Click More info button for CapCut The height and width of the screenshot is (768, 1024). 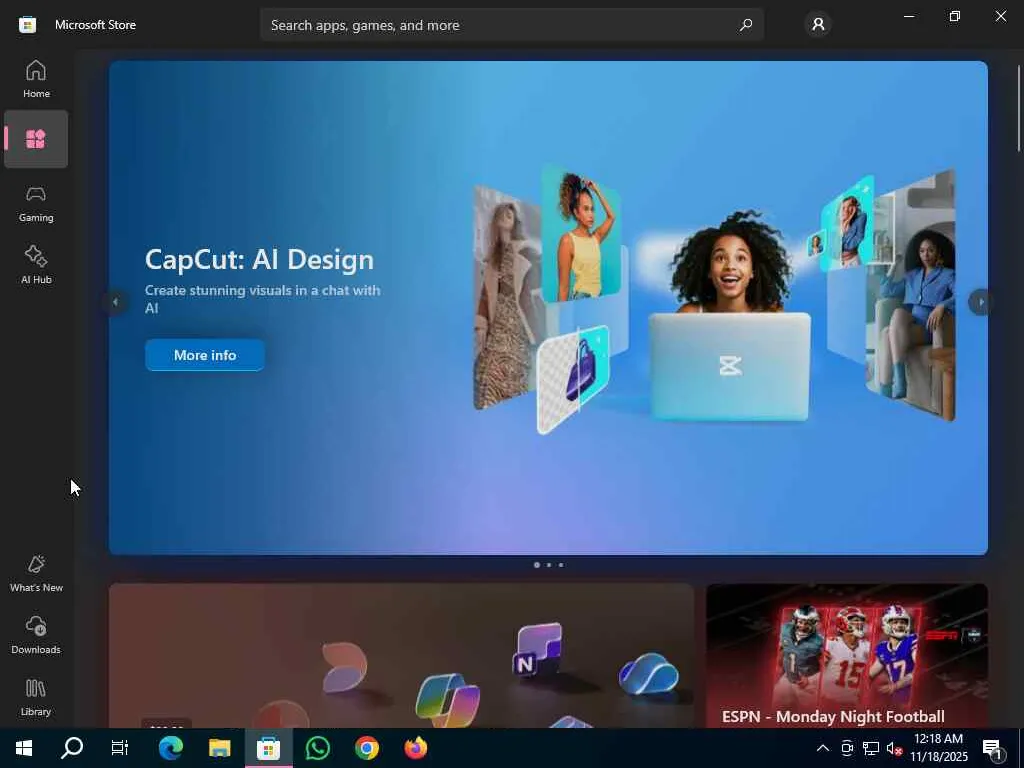point(205,355)
